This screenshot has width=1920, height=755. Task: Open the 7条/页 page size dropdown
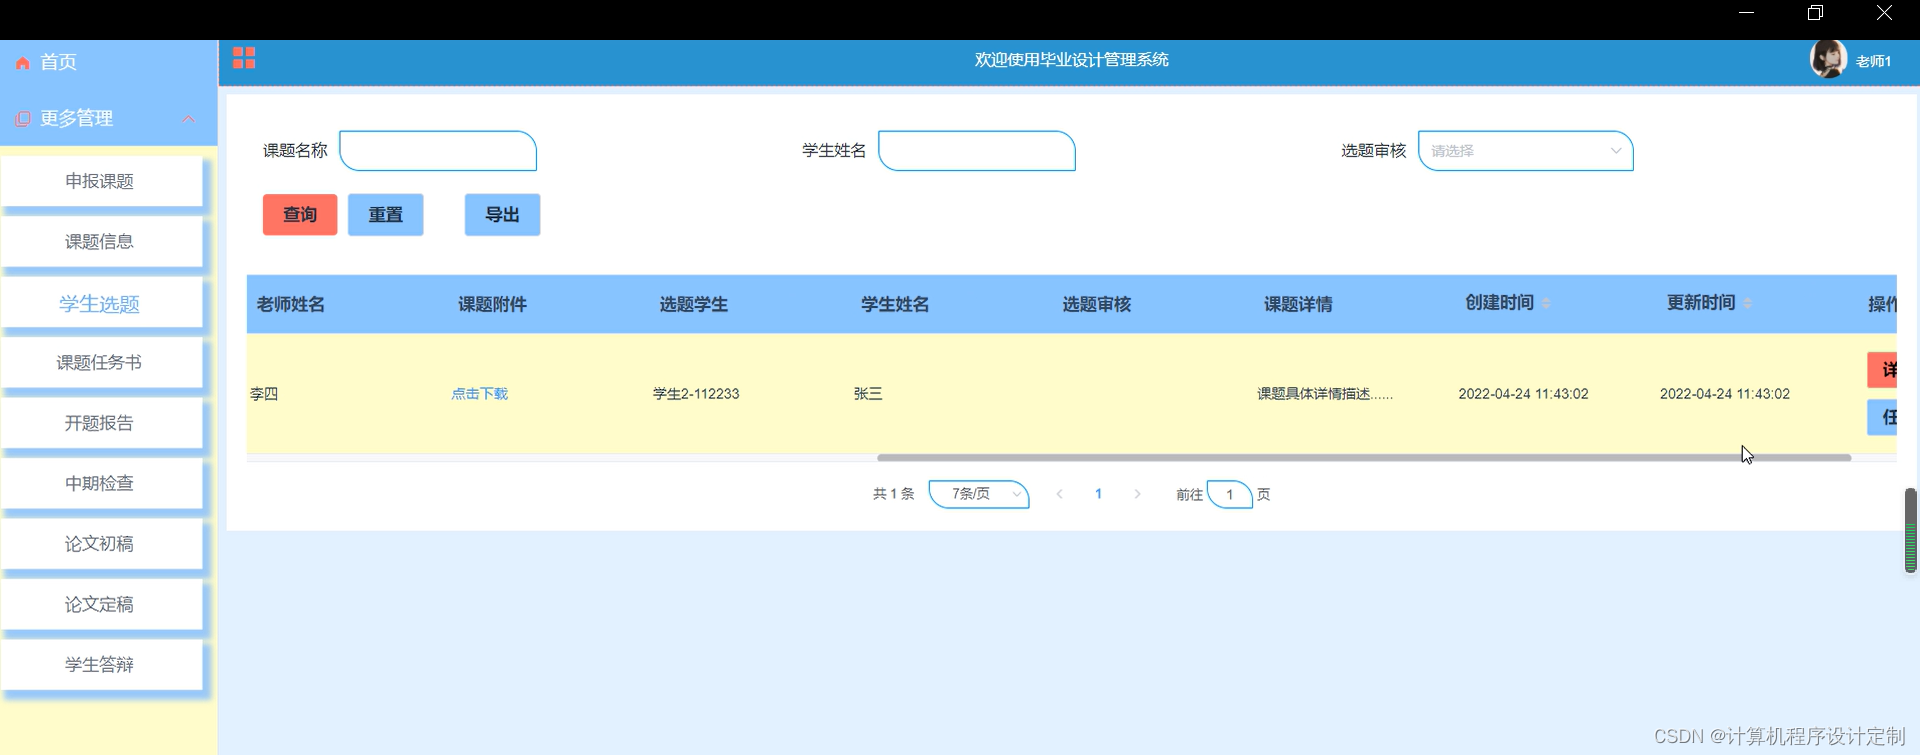979,494
